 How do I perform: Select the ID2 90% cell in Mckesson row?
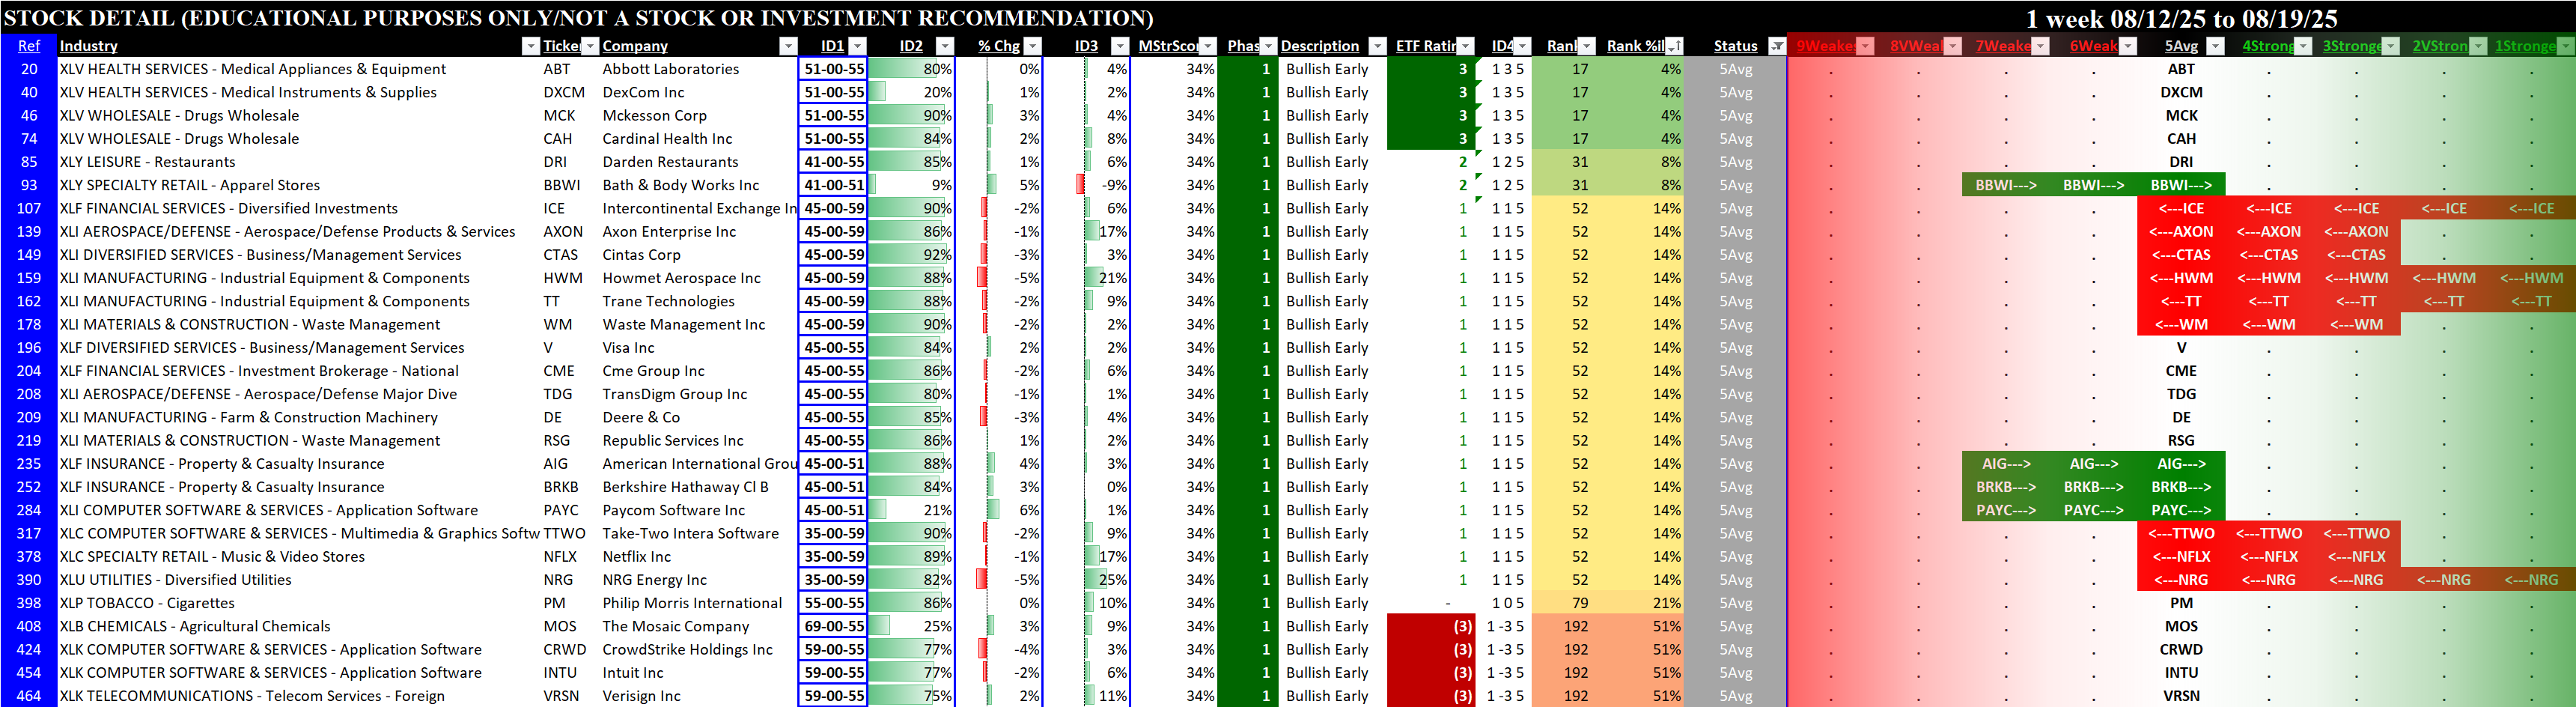[x=911, y=116]
